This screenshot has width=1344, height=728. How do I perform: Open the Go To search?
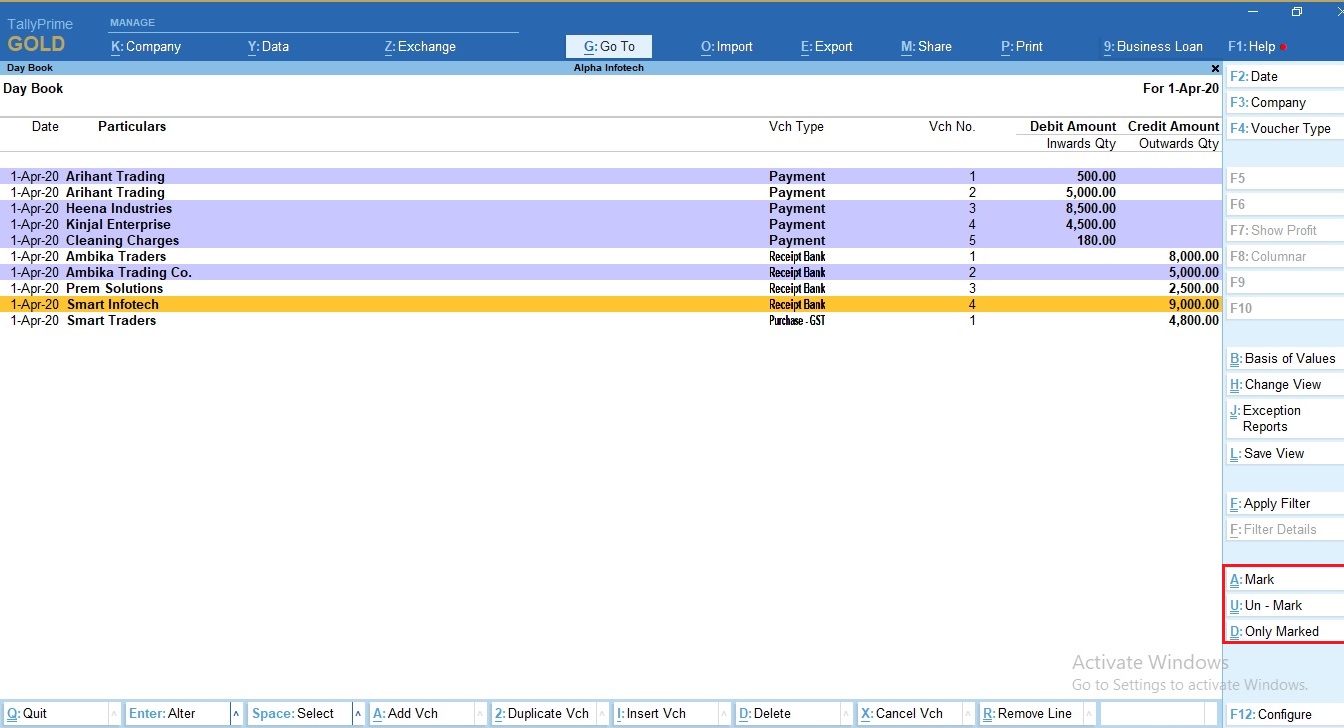pyautogui.click(x=608, y=46)
